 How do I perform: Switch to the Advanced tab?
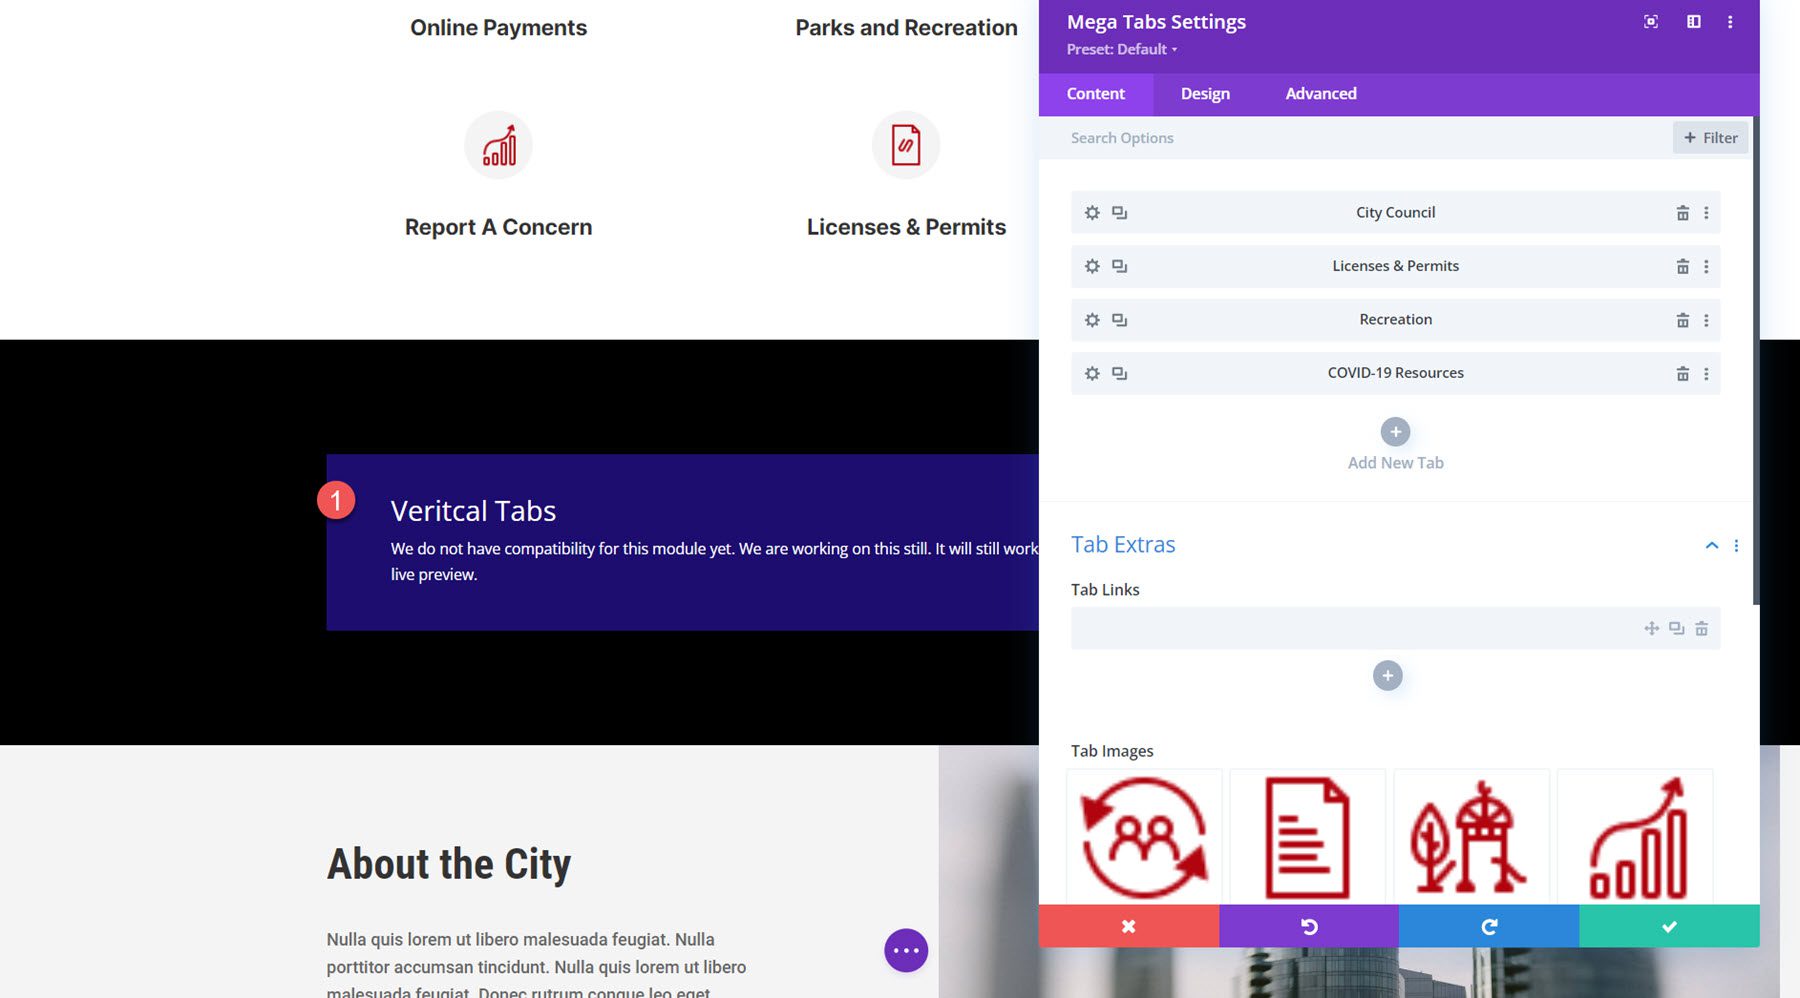pos(1320,93)
